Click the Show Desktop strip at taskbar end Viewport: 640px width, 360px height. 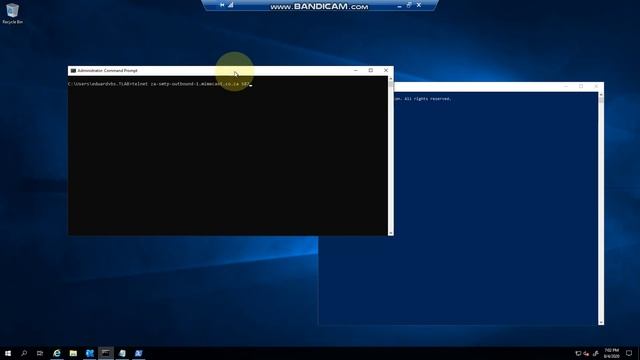tap(638, 353)
